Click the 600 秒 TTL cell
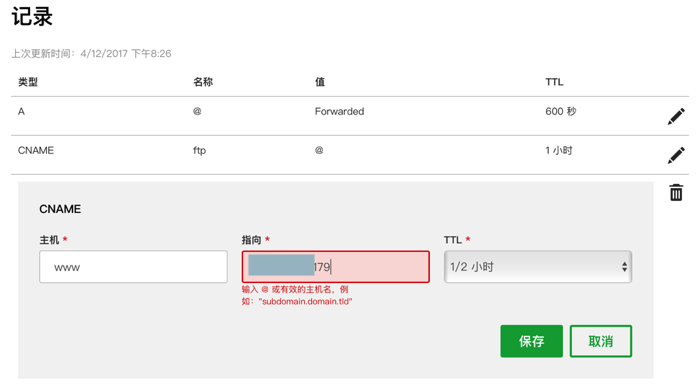This screenshot has height=389, width=700. [x=561, y=111]
